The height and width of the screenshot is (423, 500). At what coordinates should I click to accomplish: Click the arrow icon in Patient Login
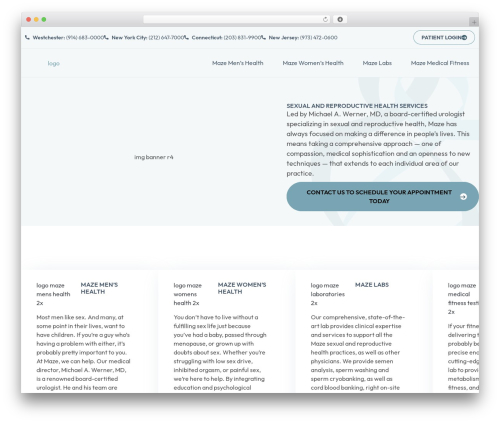[x=464, y=38]
